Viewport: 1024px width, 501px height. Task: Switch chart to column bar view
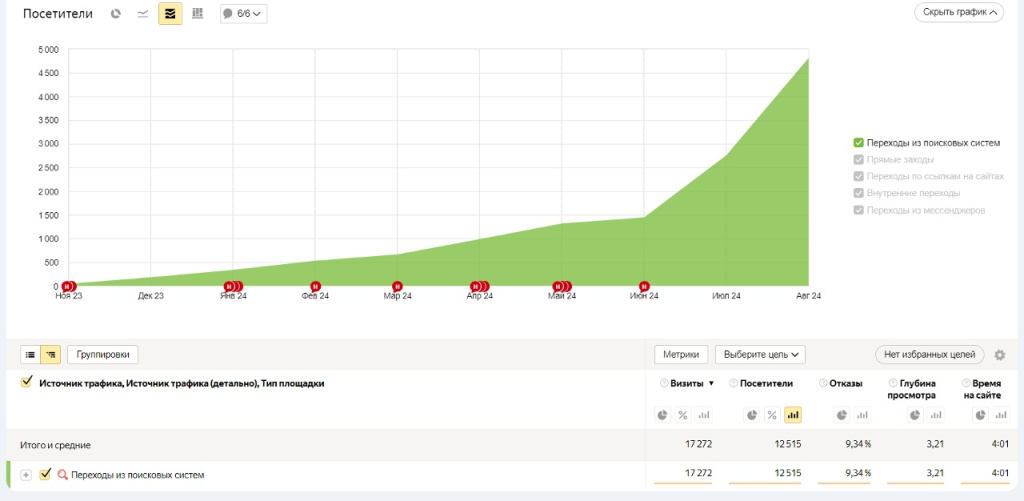tap(197, 14)
